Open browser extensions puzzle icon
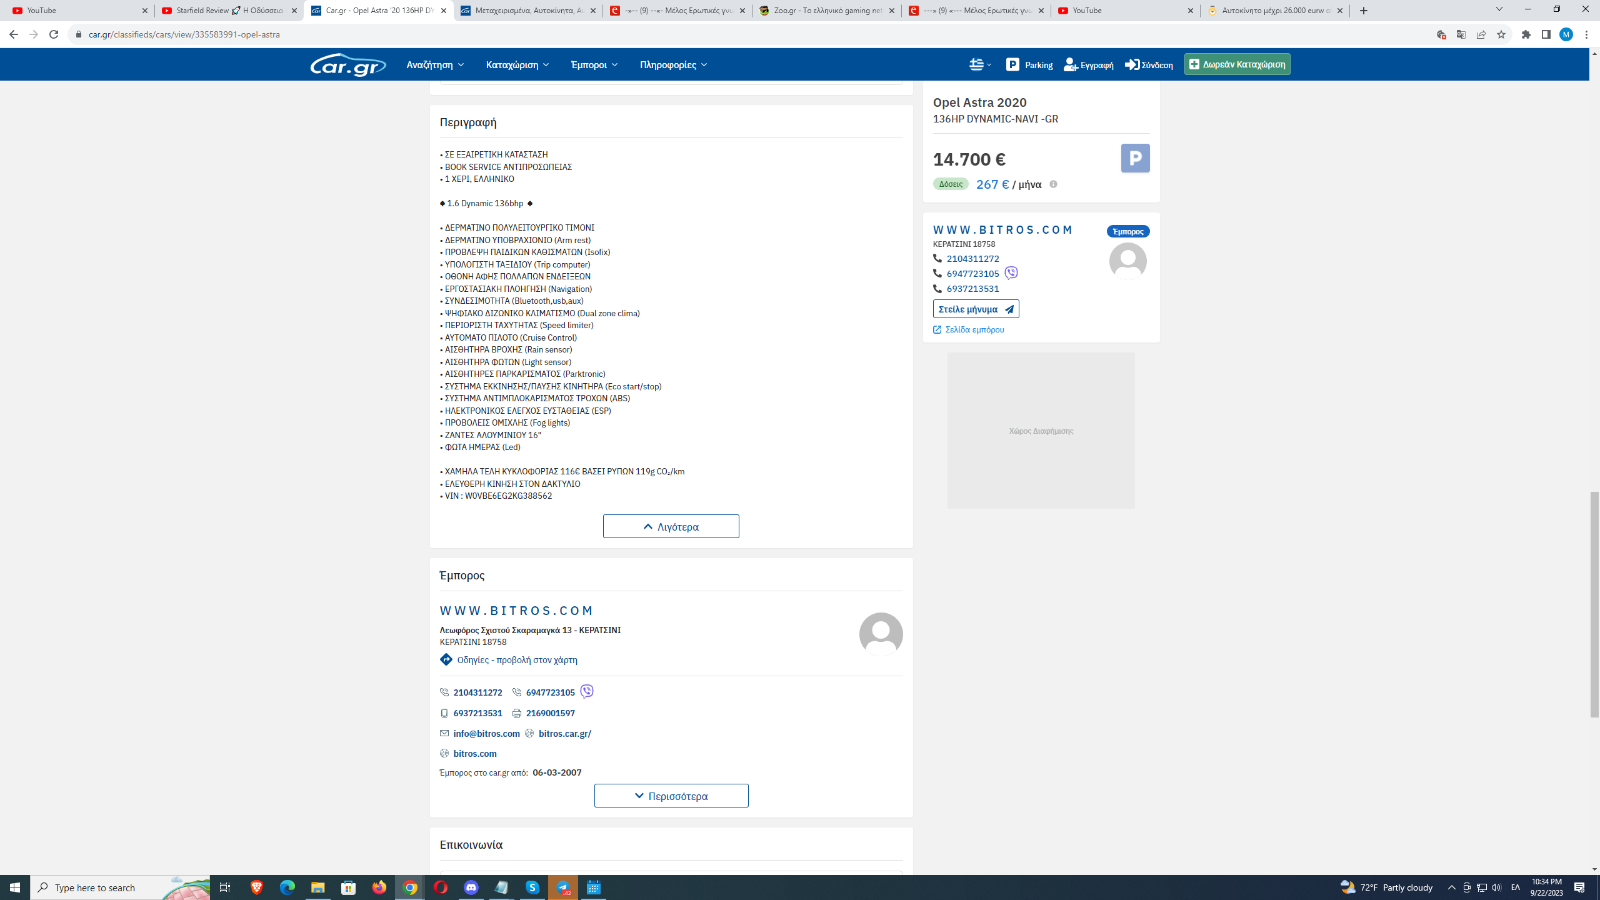The width and height of the screenshot is (1600, 900). [x=1526, y=34]
